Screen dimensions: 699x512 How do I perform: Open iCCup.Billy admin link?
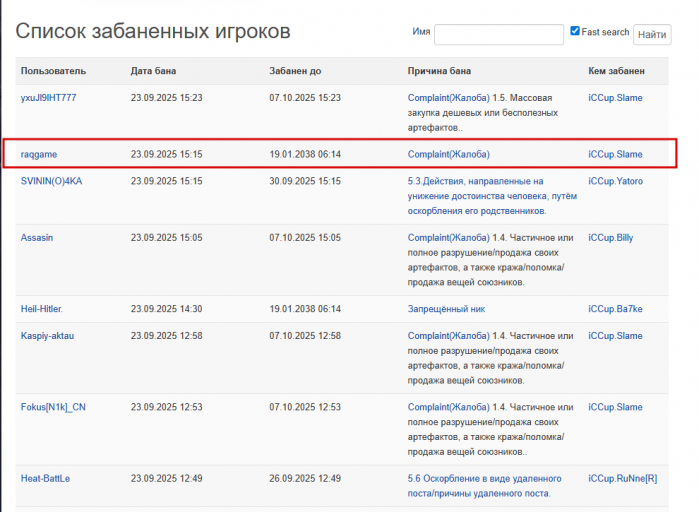610,238
